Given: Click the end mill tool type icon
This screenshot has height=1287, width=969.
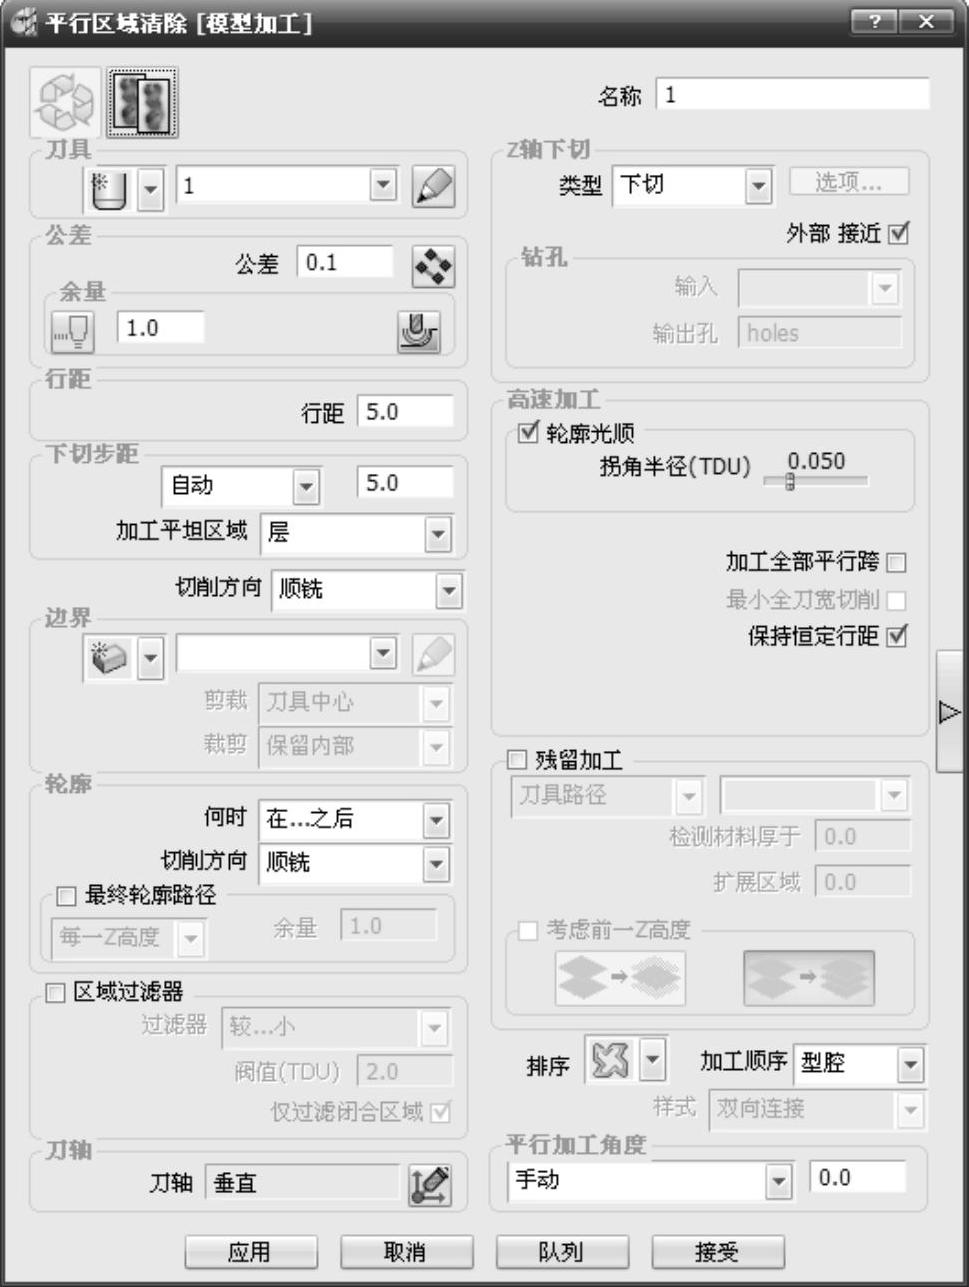Looking at the screenshot, I should (109, 188).
